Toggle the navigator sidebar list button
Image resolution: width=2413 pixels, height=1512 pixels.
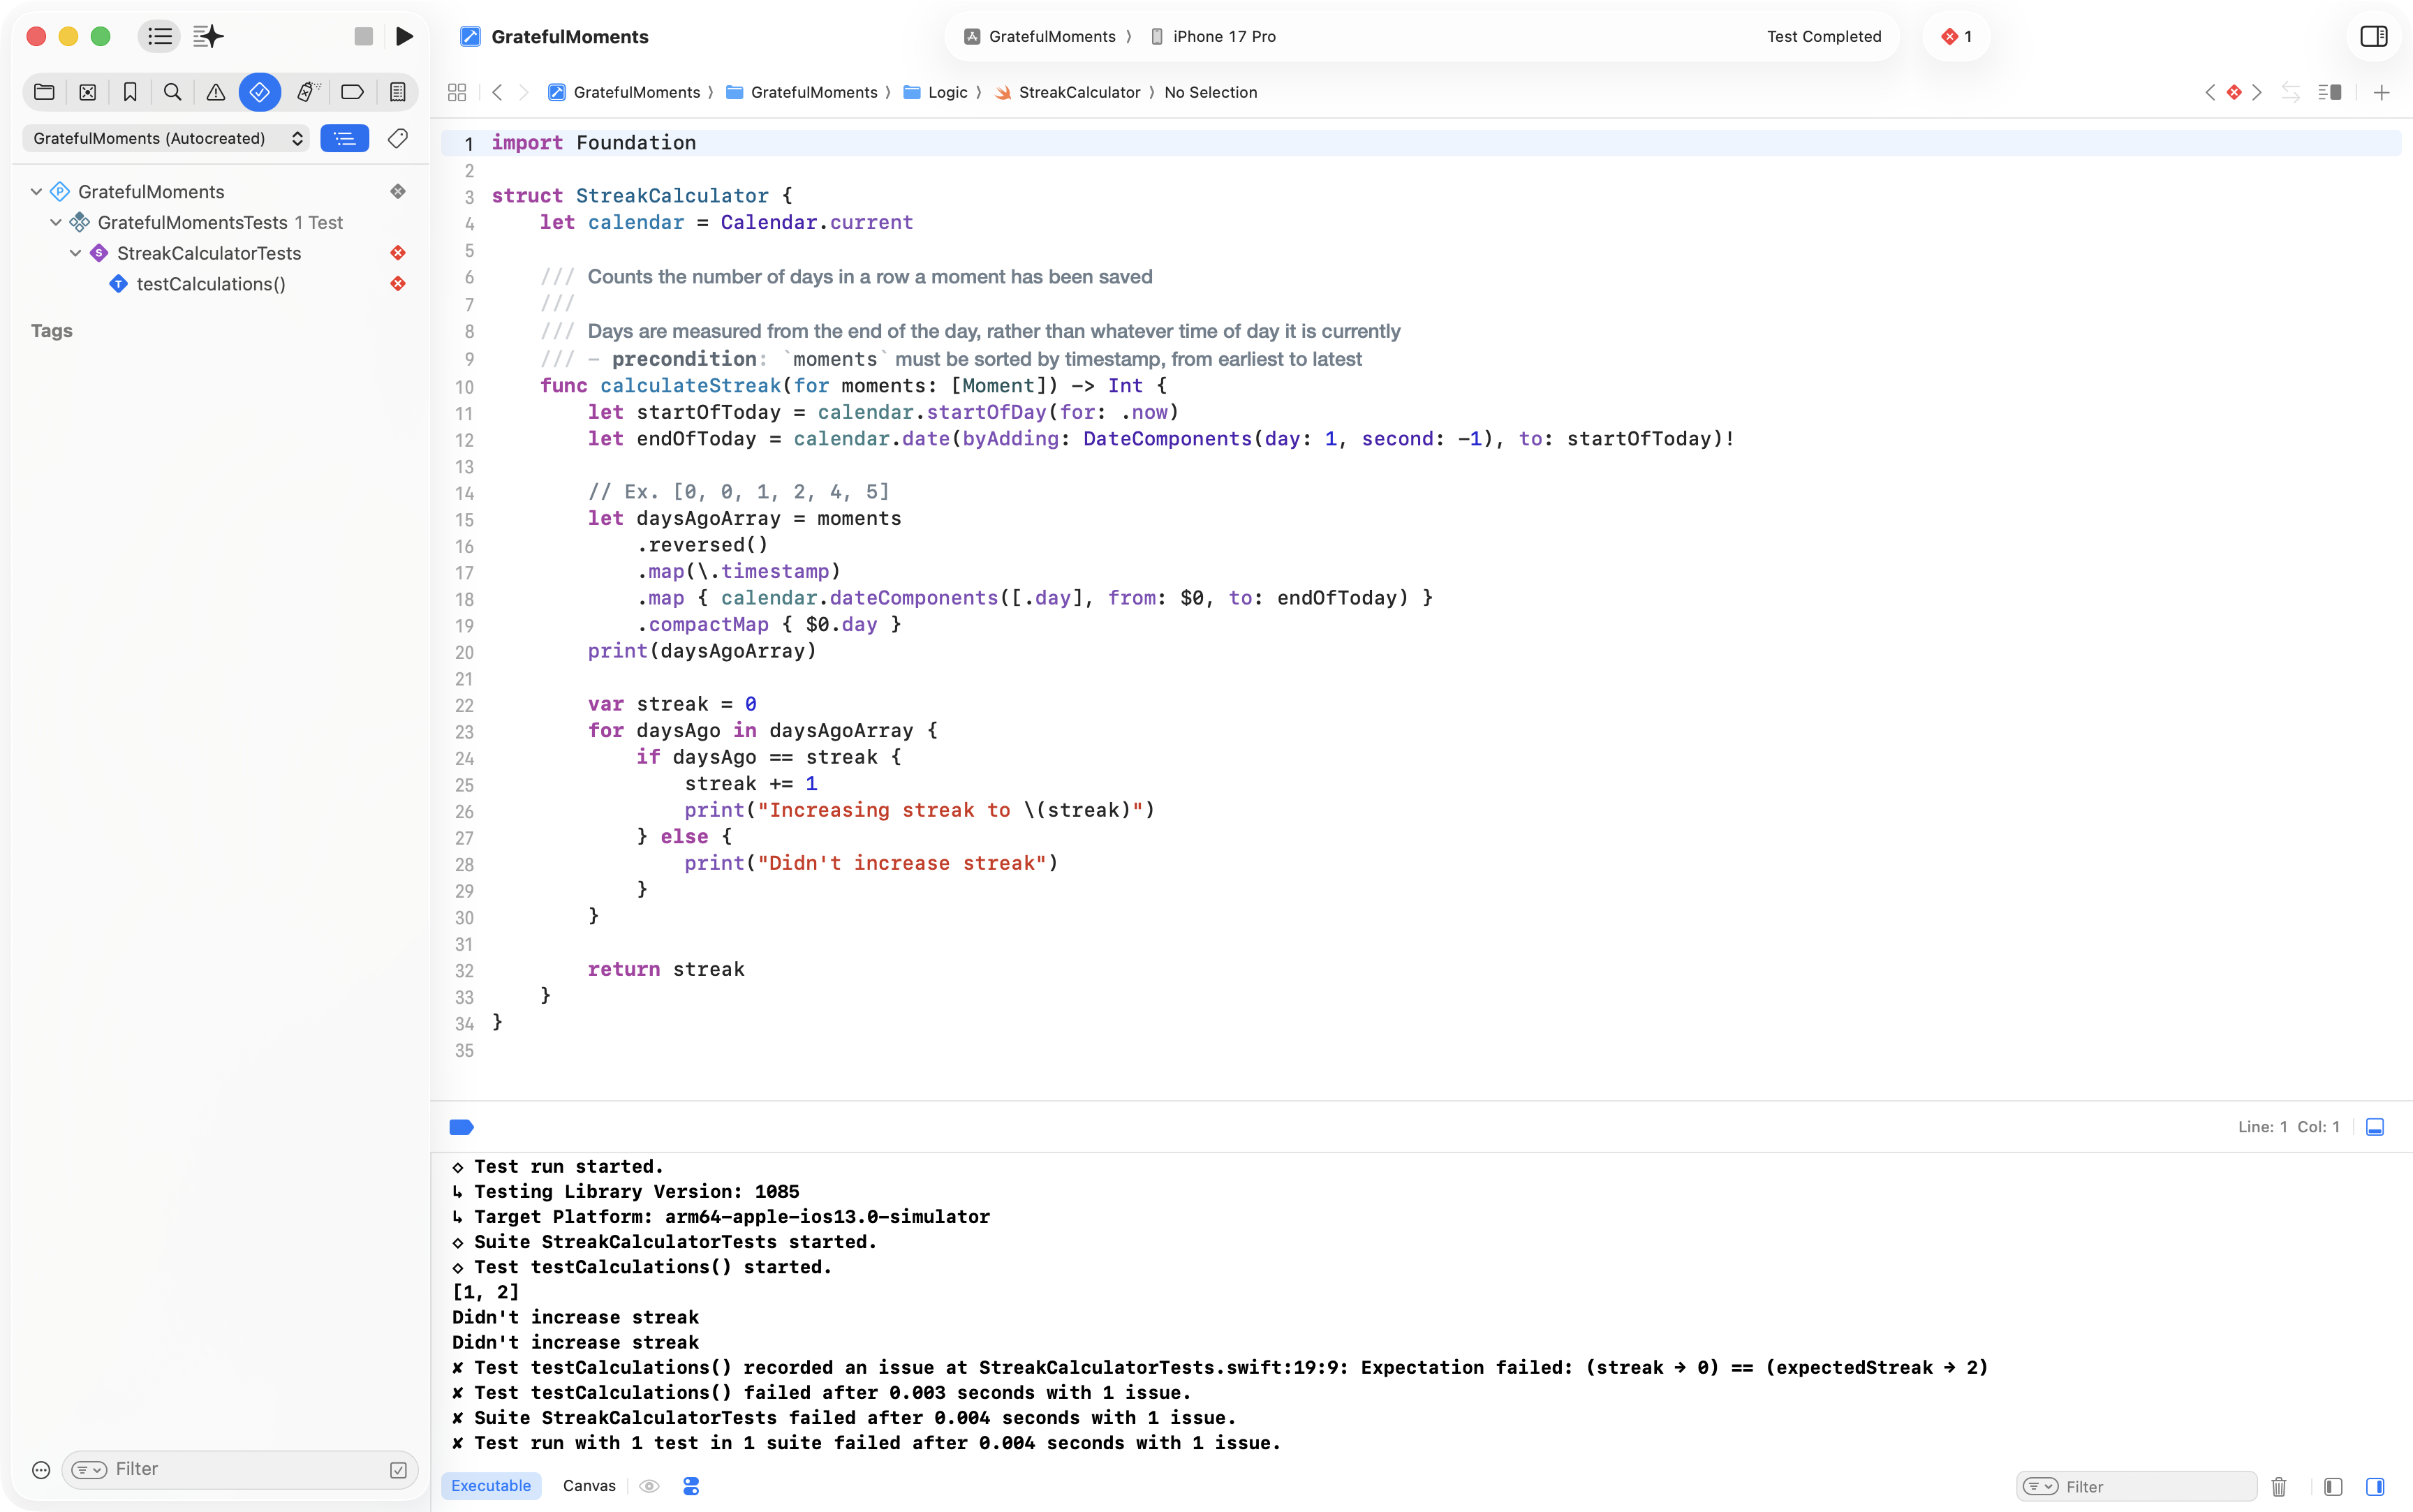(x=160, y=37)
